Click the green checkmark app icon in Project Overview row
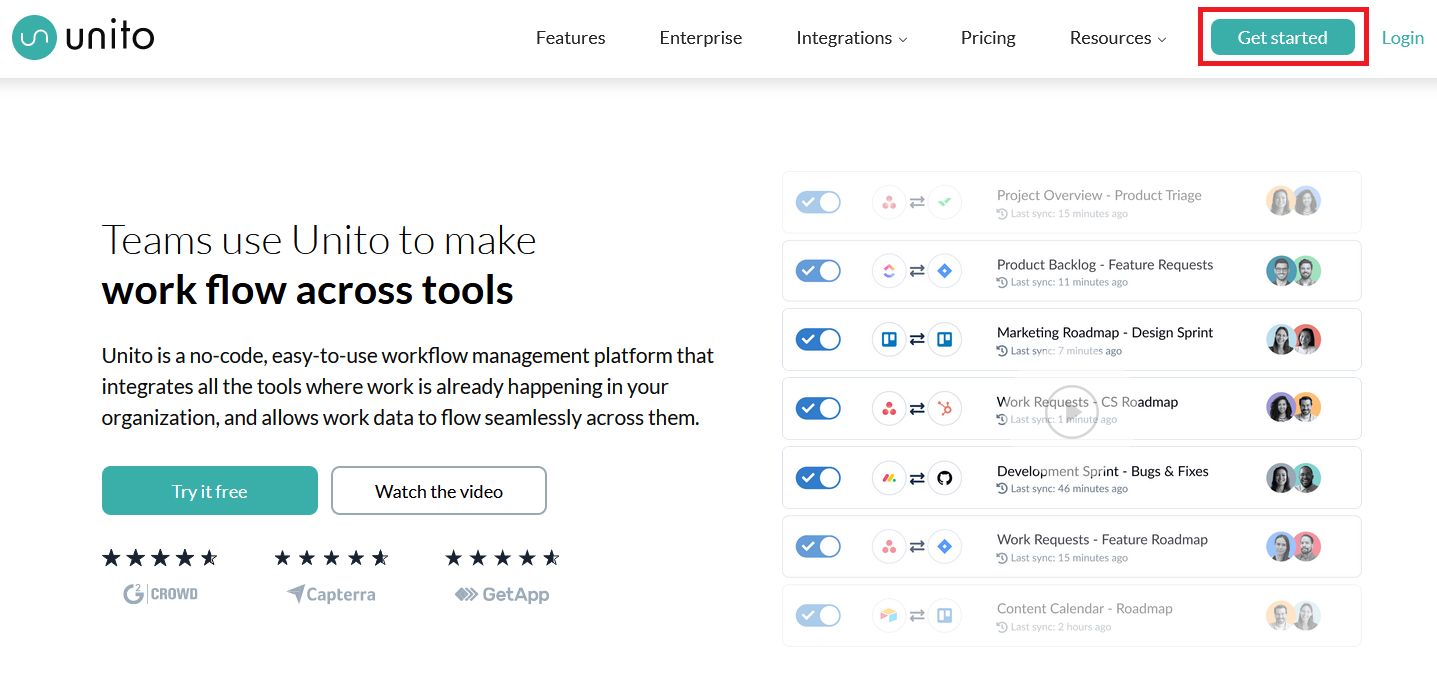Image resolution: width=1437 pixels, height=697 pixels. (944, 202)
